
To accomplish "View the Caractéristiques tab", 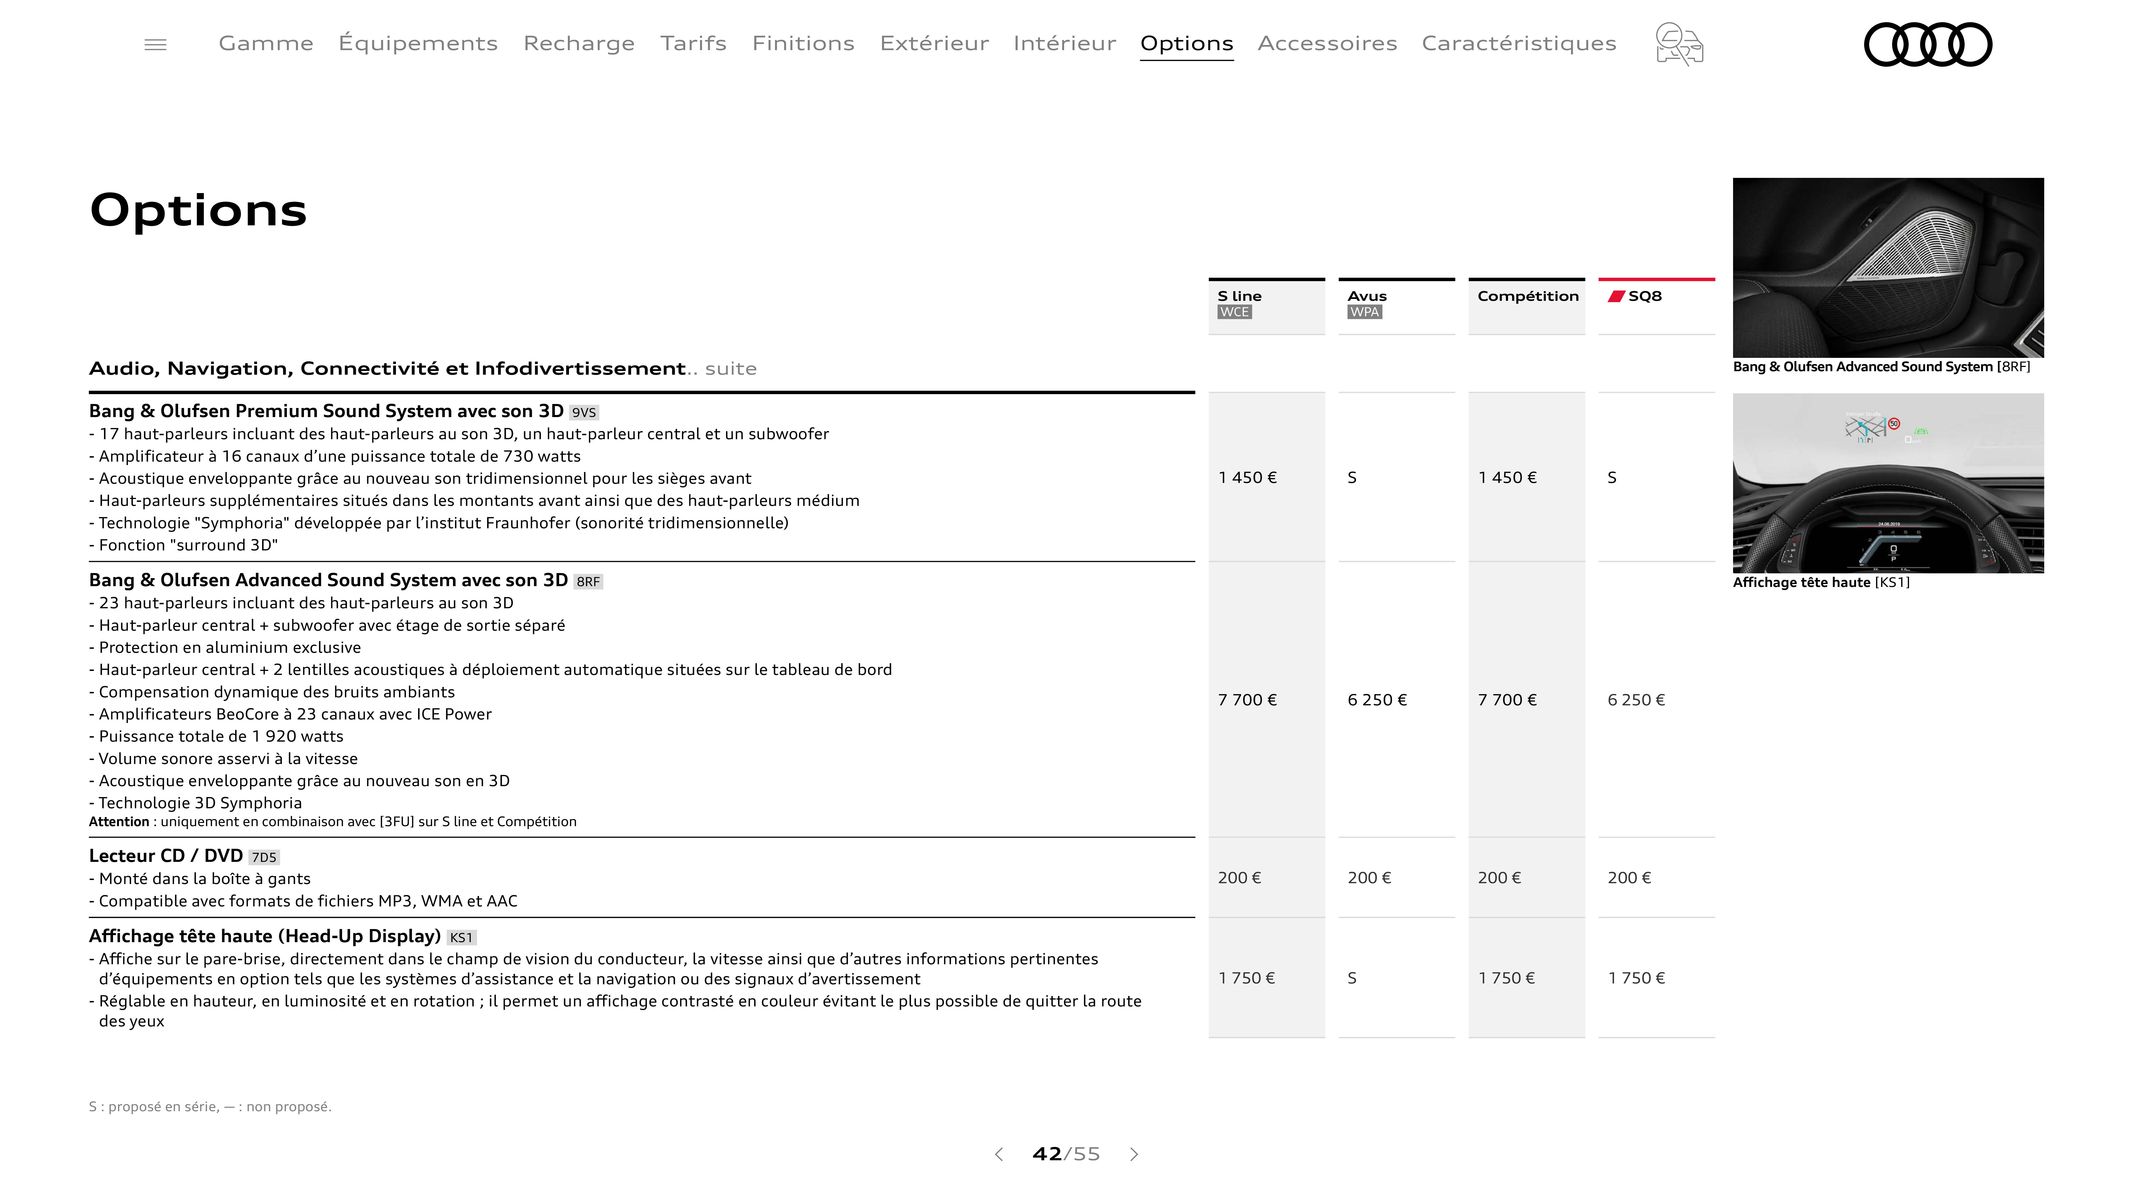I will tap(1519, 43).
